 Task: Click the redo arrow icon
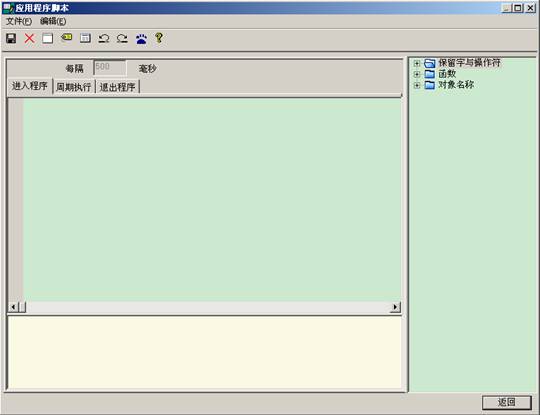[122, 38]
